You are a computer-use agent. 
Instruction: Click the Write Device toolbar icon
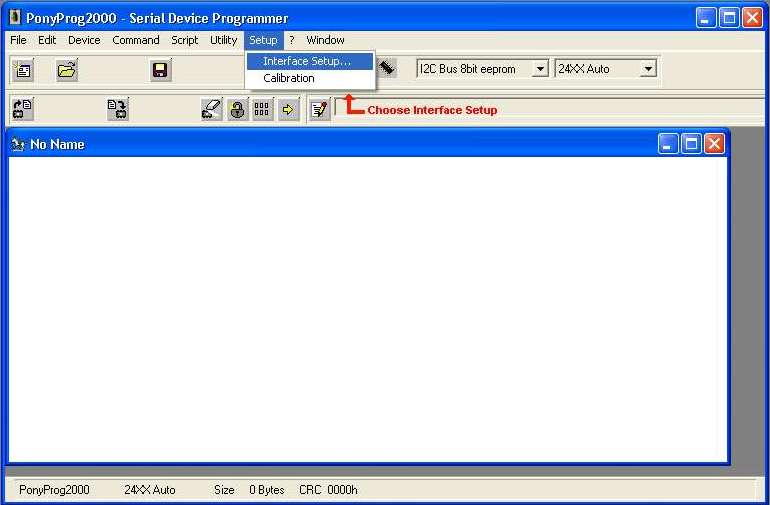pyautogui.click(x=117, y=110)
